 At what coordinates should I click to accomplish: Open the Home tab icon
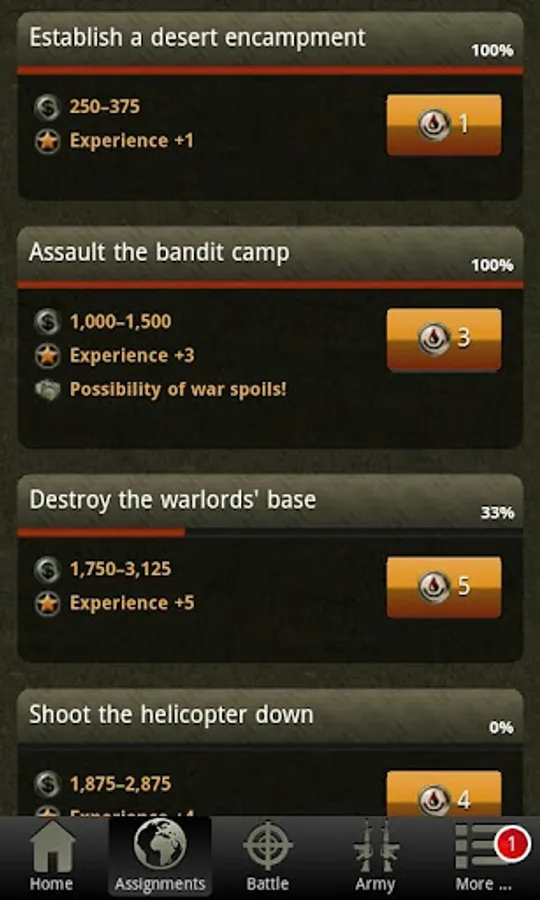click(52, 846)
